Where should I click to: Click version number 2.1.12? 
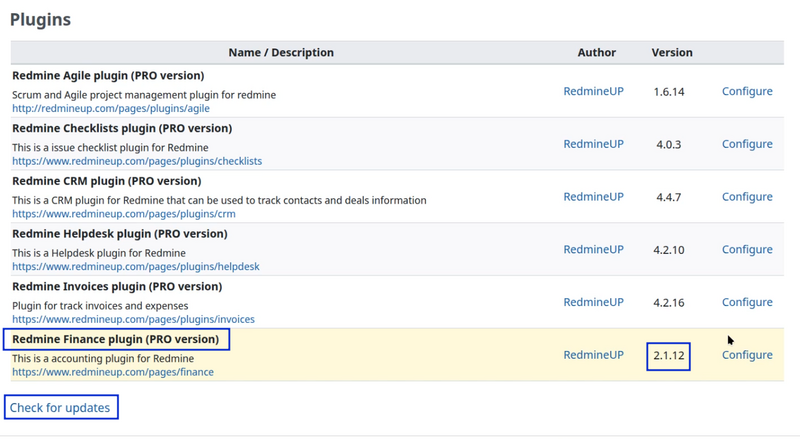pyautogui.click(x=669, y=355)
